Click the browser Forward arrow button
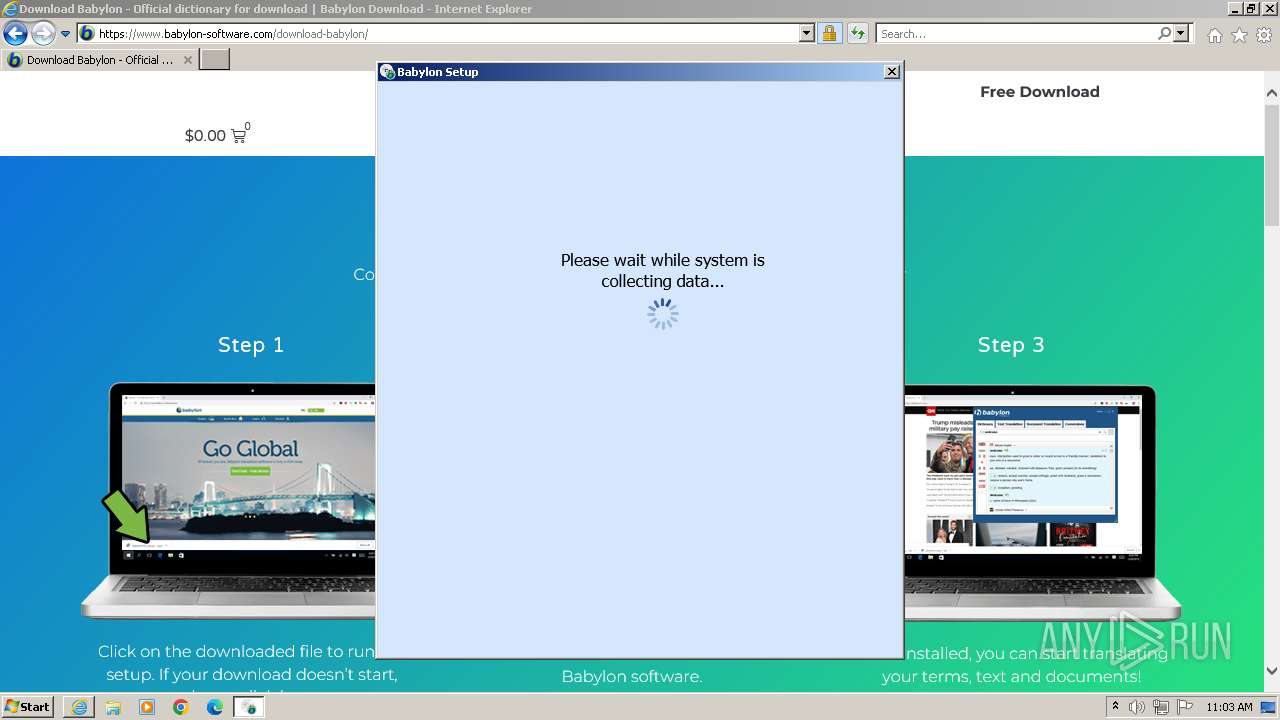 (43, 34)
